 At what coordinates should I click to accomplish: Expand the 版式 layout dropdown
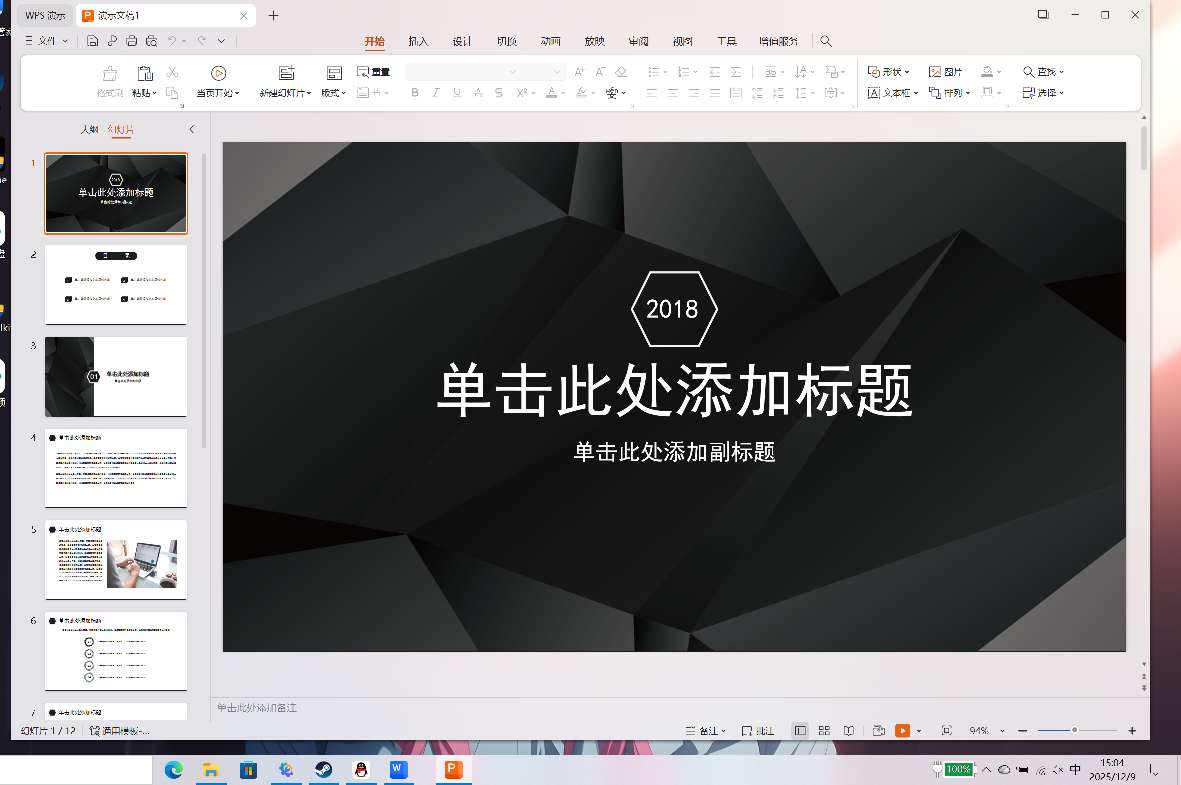click(333, 93)
